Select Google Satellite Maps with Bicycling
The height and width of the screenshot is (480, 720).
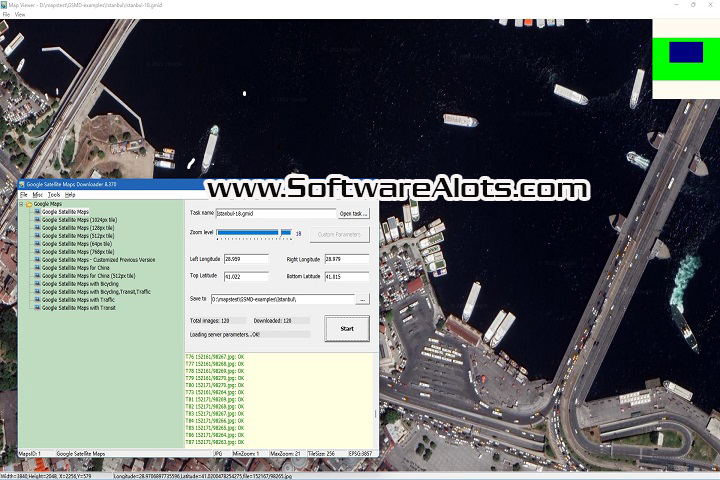(80, 284)
